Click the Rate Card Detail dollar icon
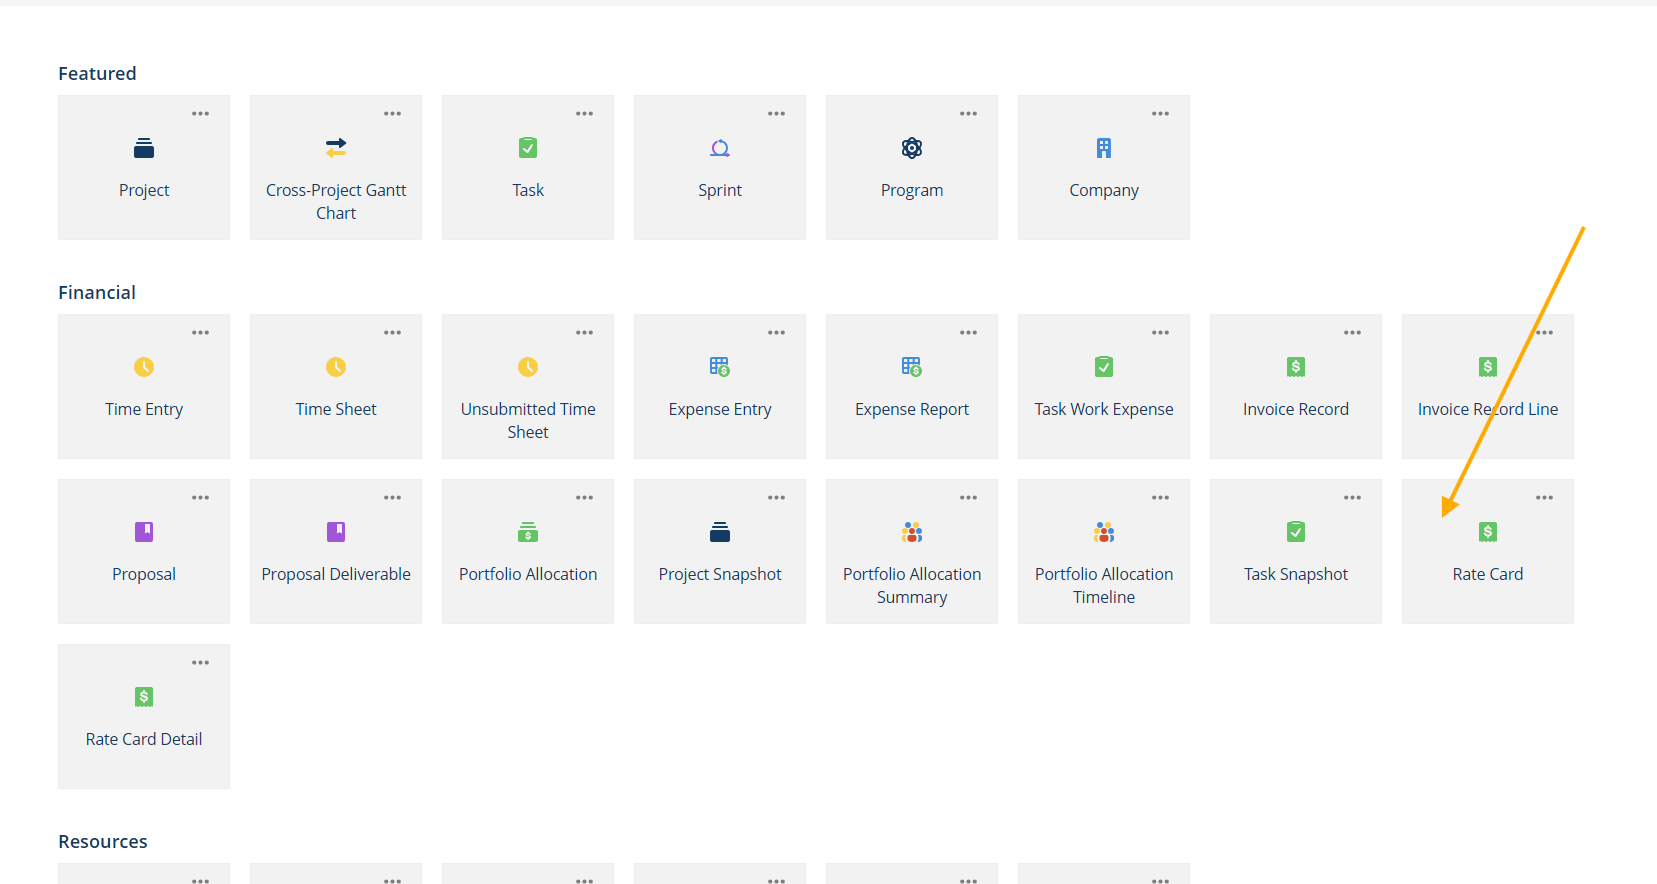Viewport: 1657px width, 884px height. pos(144,697)
